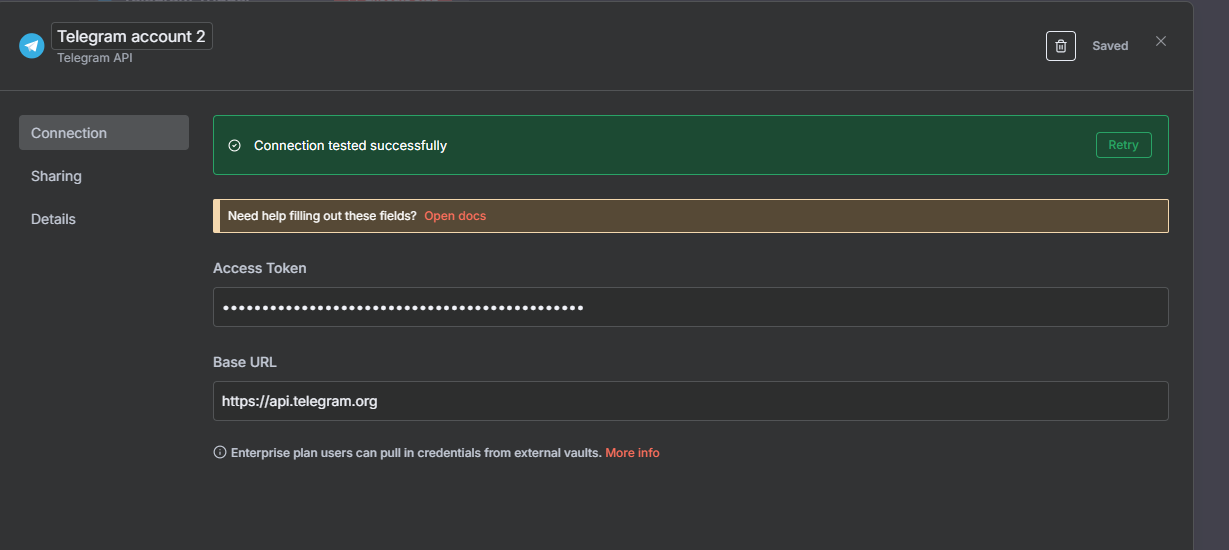The width and height of the screenshot is (1229, 550).
Task: Click the info icon beside Enterprise plan note
Action: coord(220,452)
